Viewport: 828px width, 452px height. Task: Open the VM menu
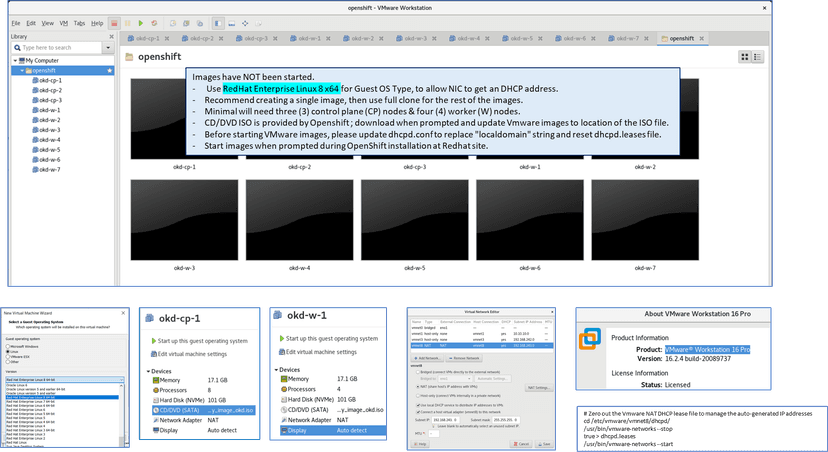64,22
